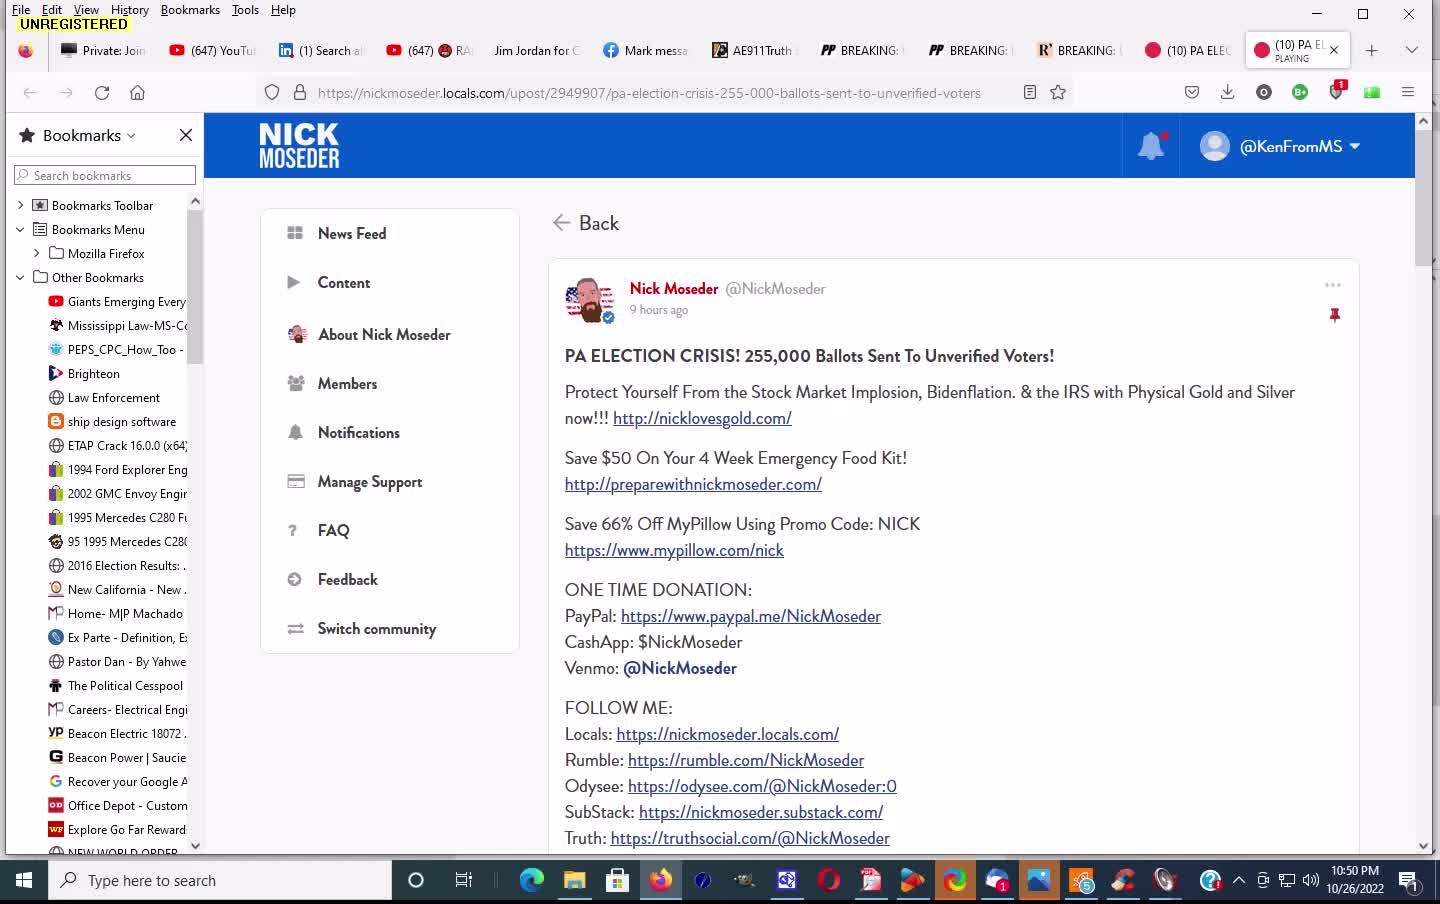Close the Bookmarks sidebar
This screenshot has width=1440, height=904.
click(185, 135)
